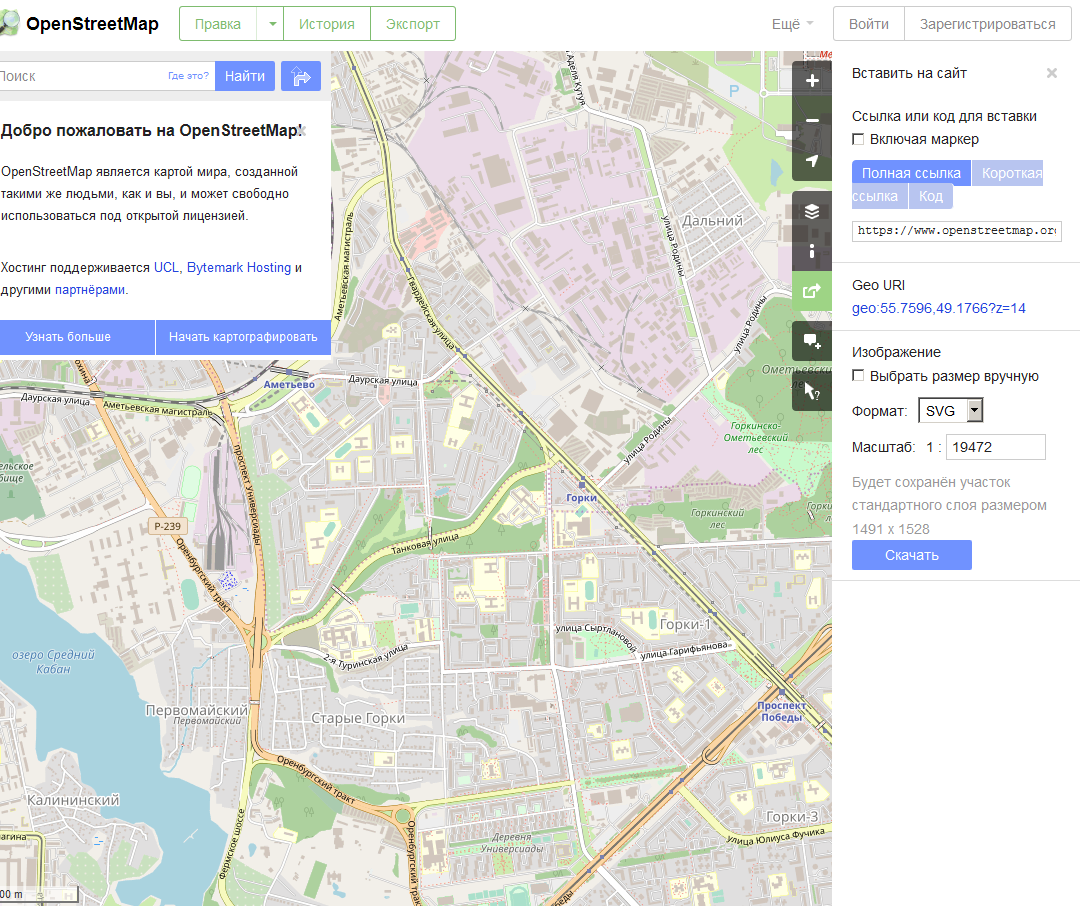Dismiss the welcome message banner

(x=302, y=130)
